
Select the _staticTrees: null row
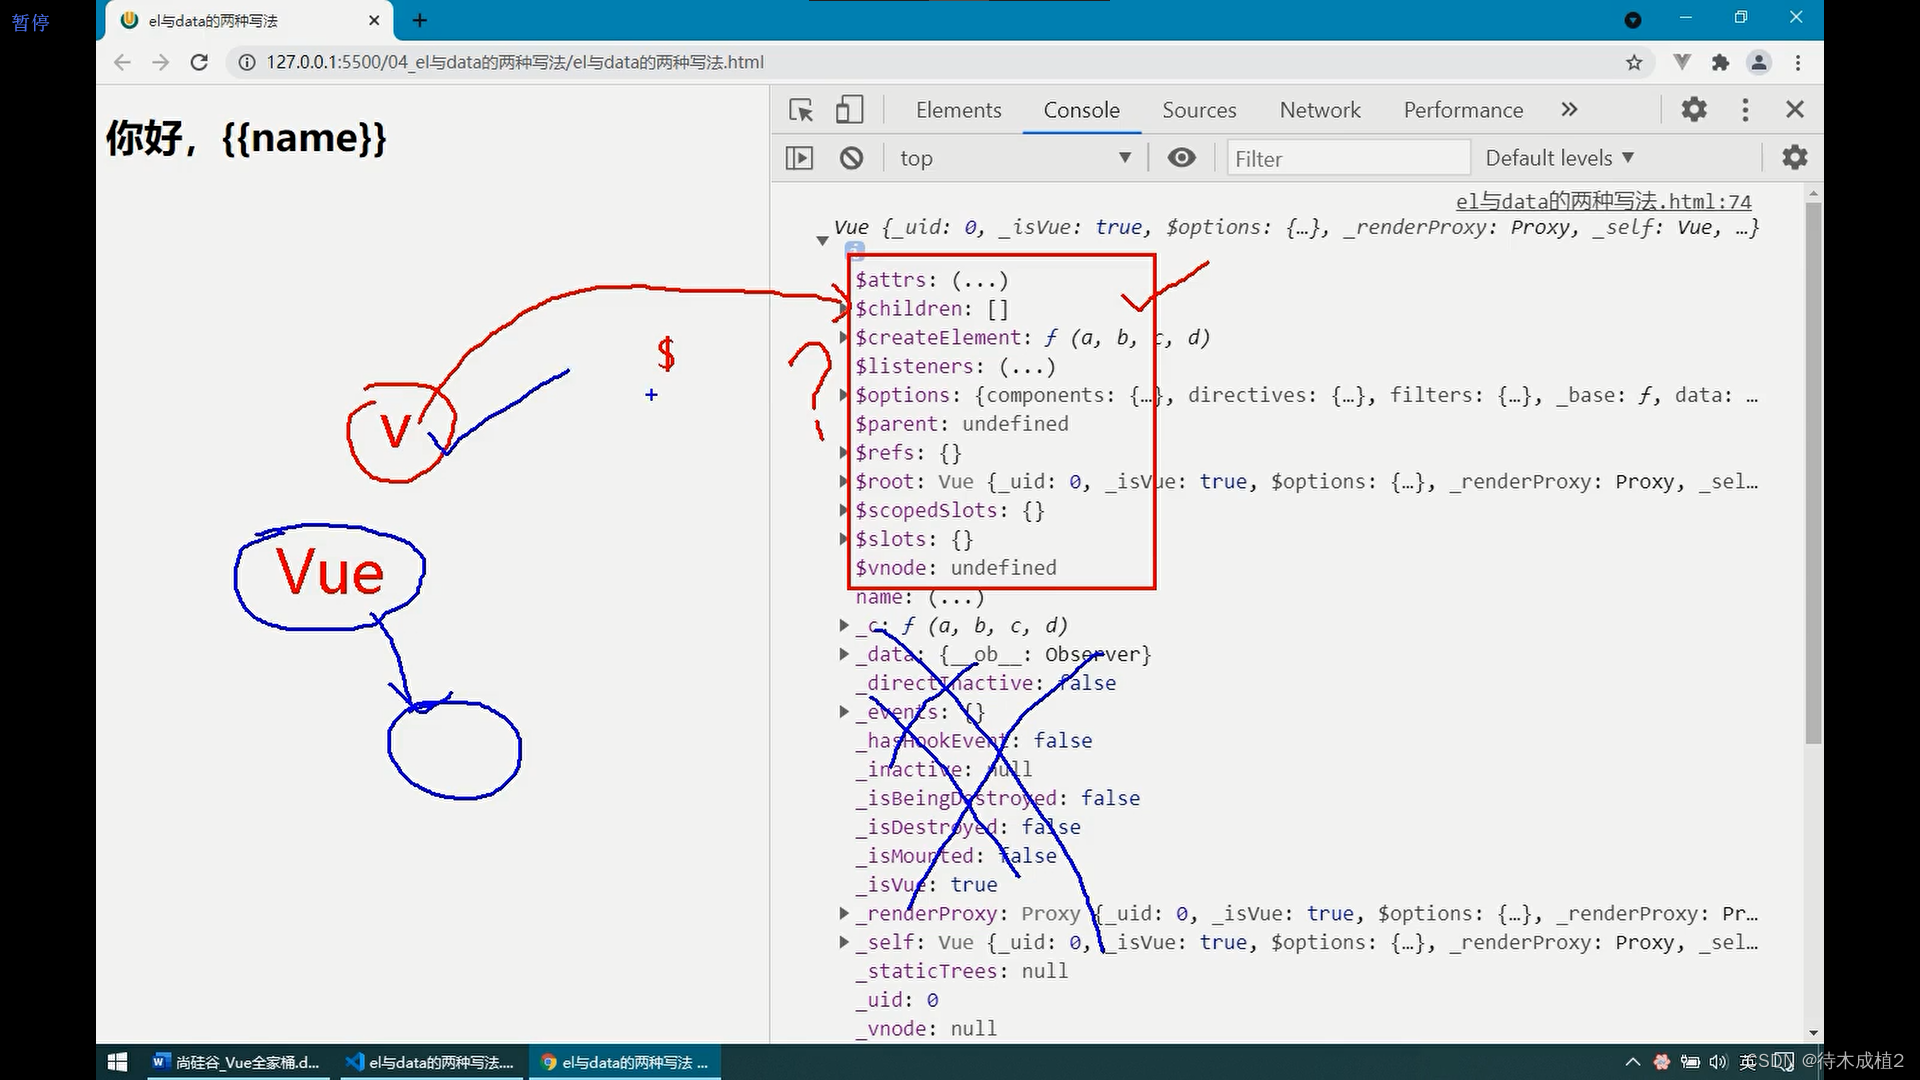[961, 971]
